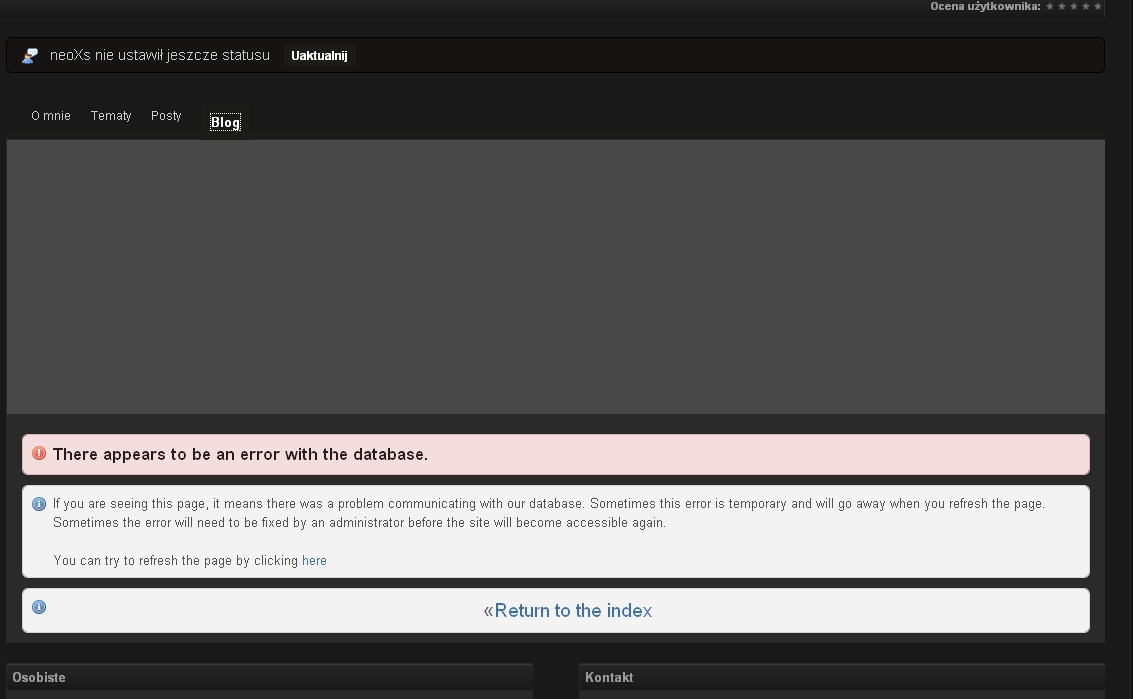The image size is (1133, 699).
Task: Click info icon beside the refresh message
Action: coord(39,504)
